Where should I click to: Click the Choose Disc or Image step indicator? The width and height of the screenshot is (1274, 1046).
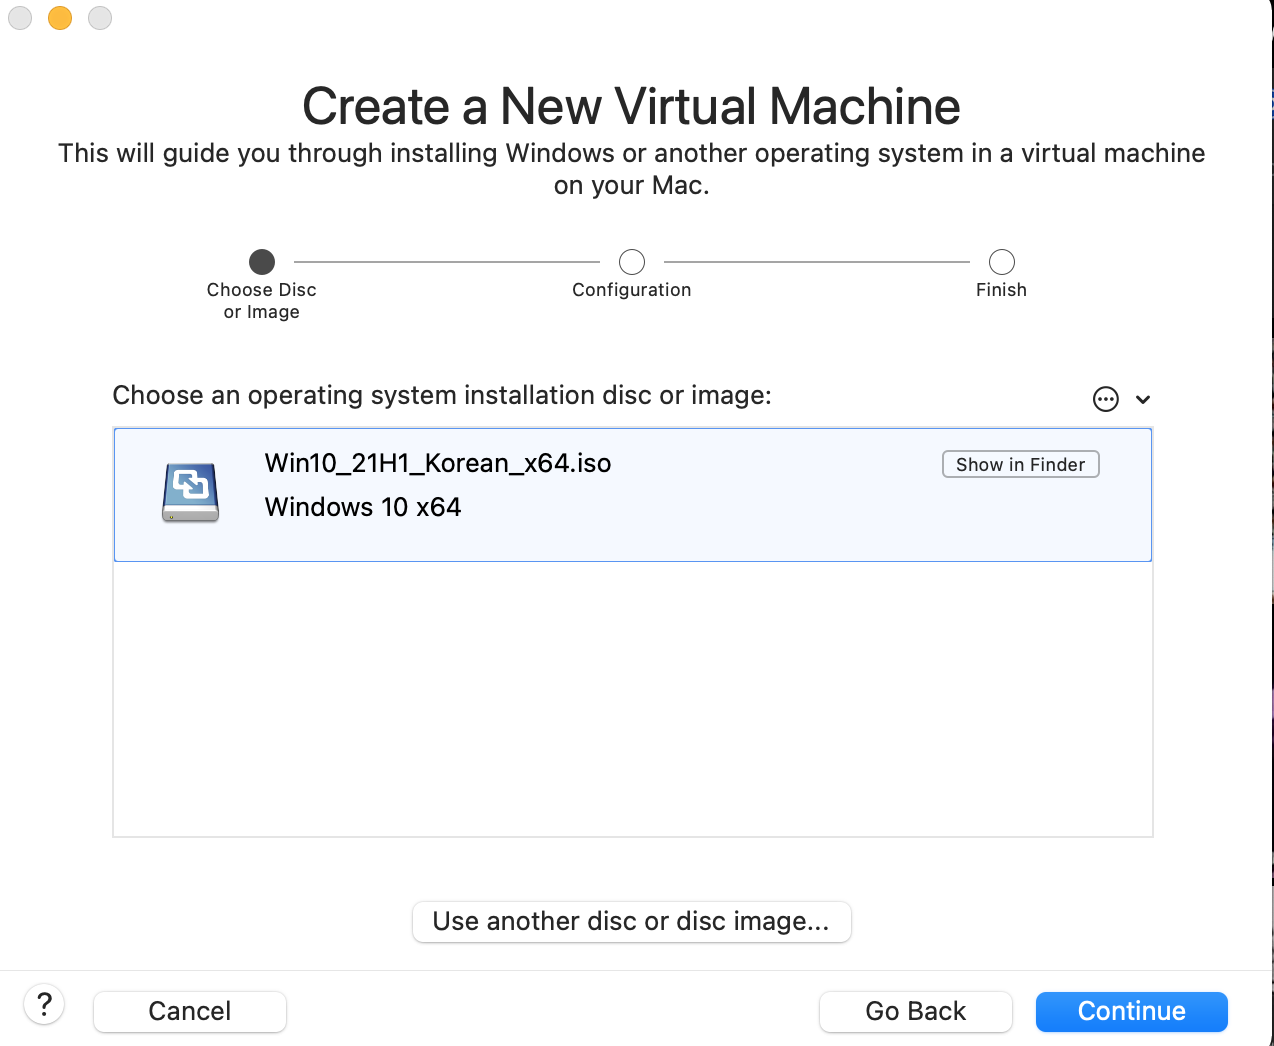pyautogui.click(x=262, y=262)
